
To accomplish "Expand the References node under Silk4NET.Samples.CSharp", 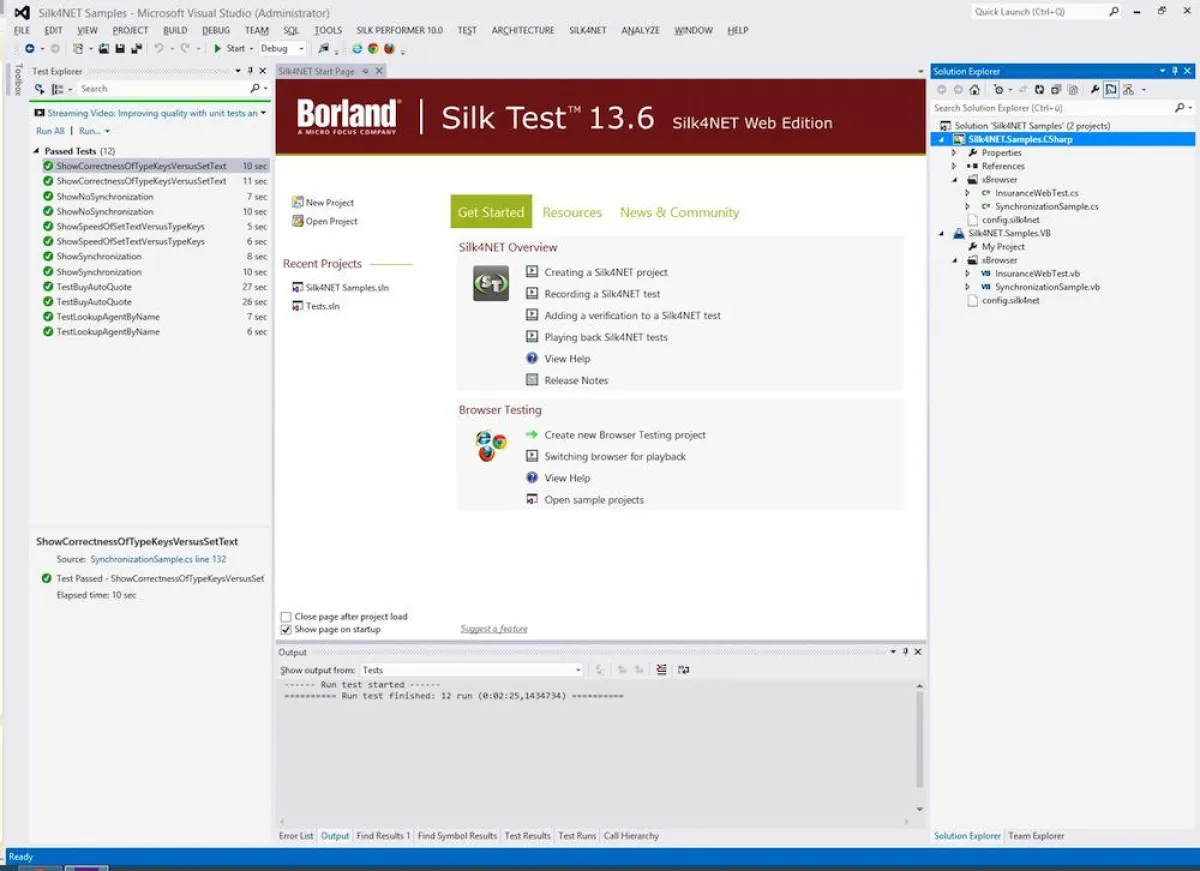I will [954, 165].
